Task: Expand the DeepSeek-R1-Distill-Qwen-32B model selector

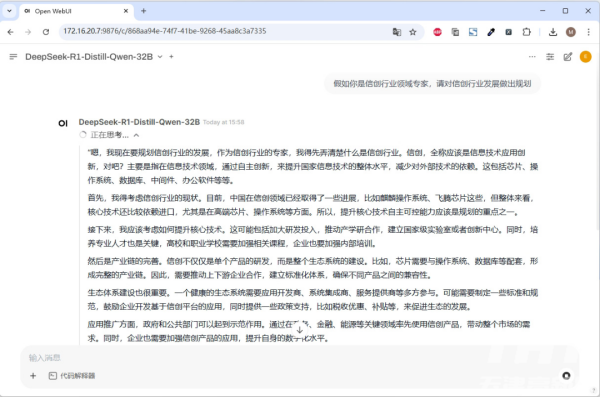Action: click(160, 57)
